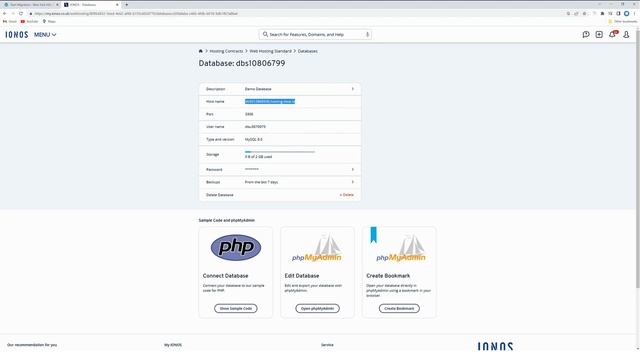Open a new browser tab
Image resolution: width=640 pixels, height=360 pixels.
(127, 4)
